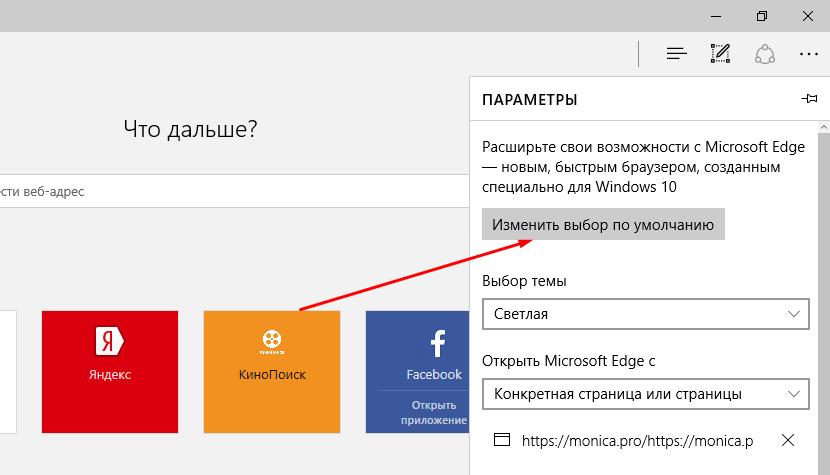The width and height of the screenshot is (830, 475).
Task: Minimize the Edge browser window
Action: coord(716,16)
